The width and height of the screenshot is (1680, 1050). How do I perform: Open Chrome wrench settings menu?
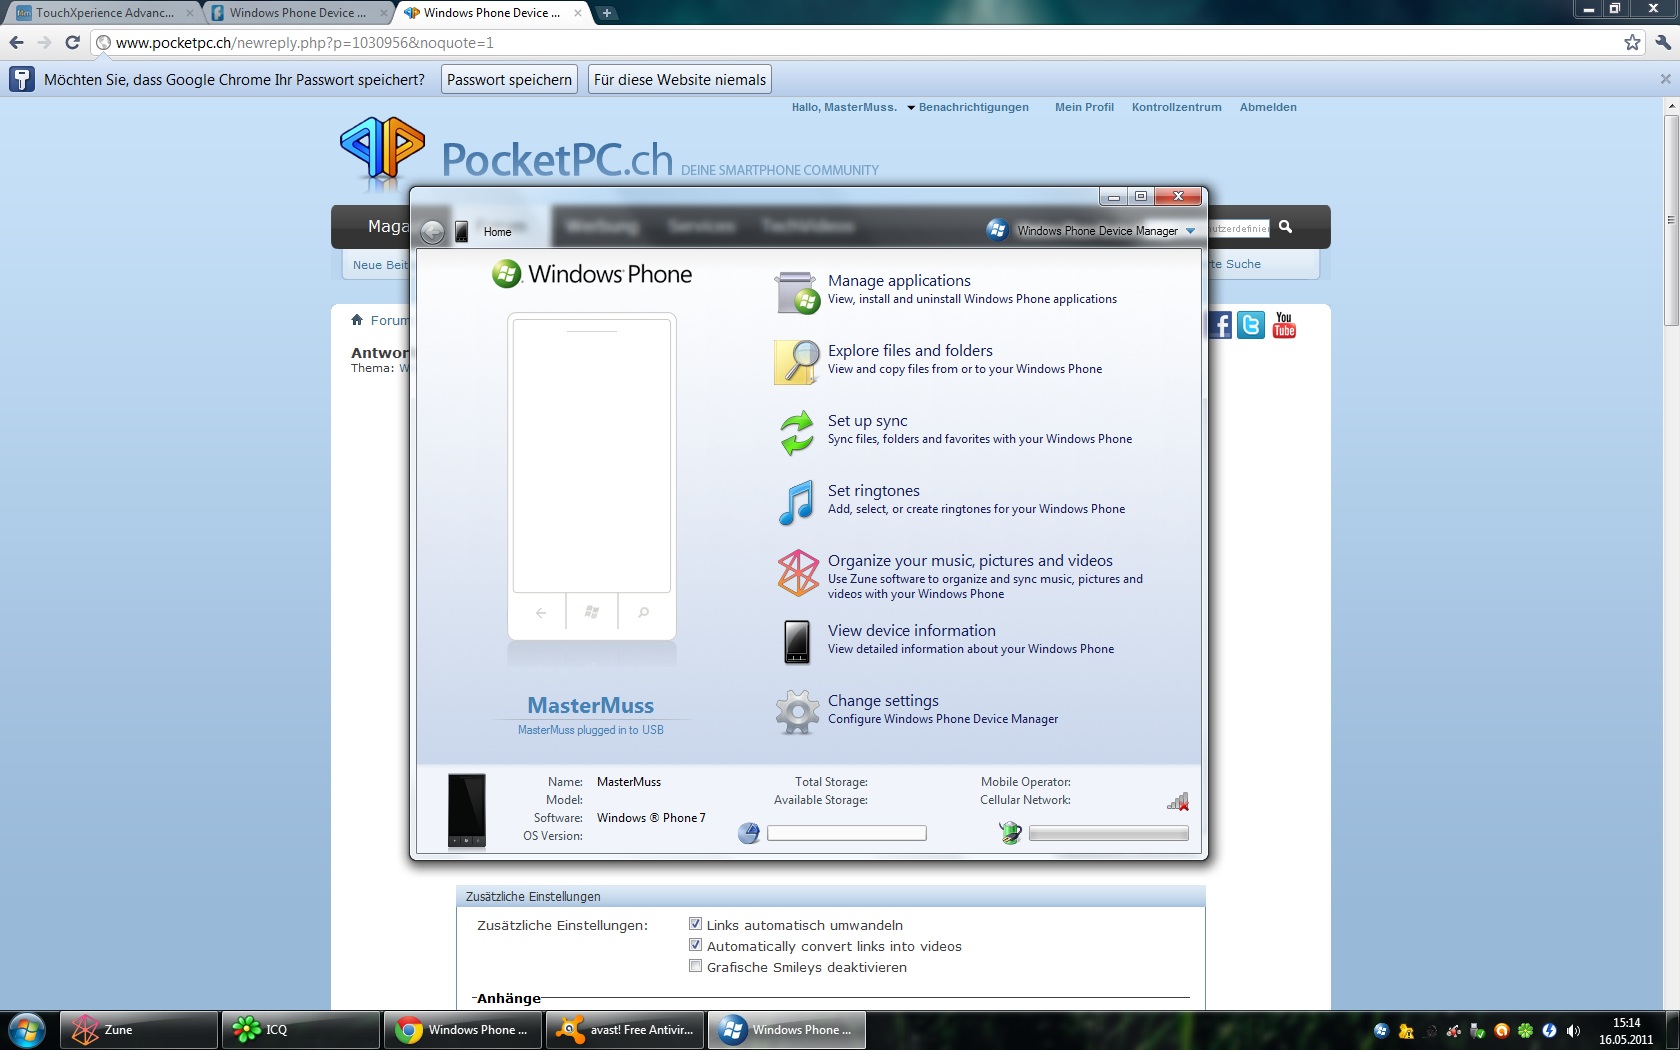click(1662, 42)
